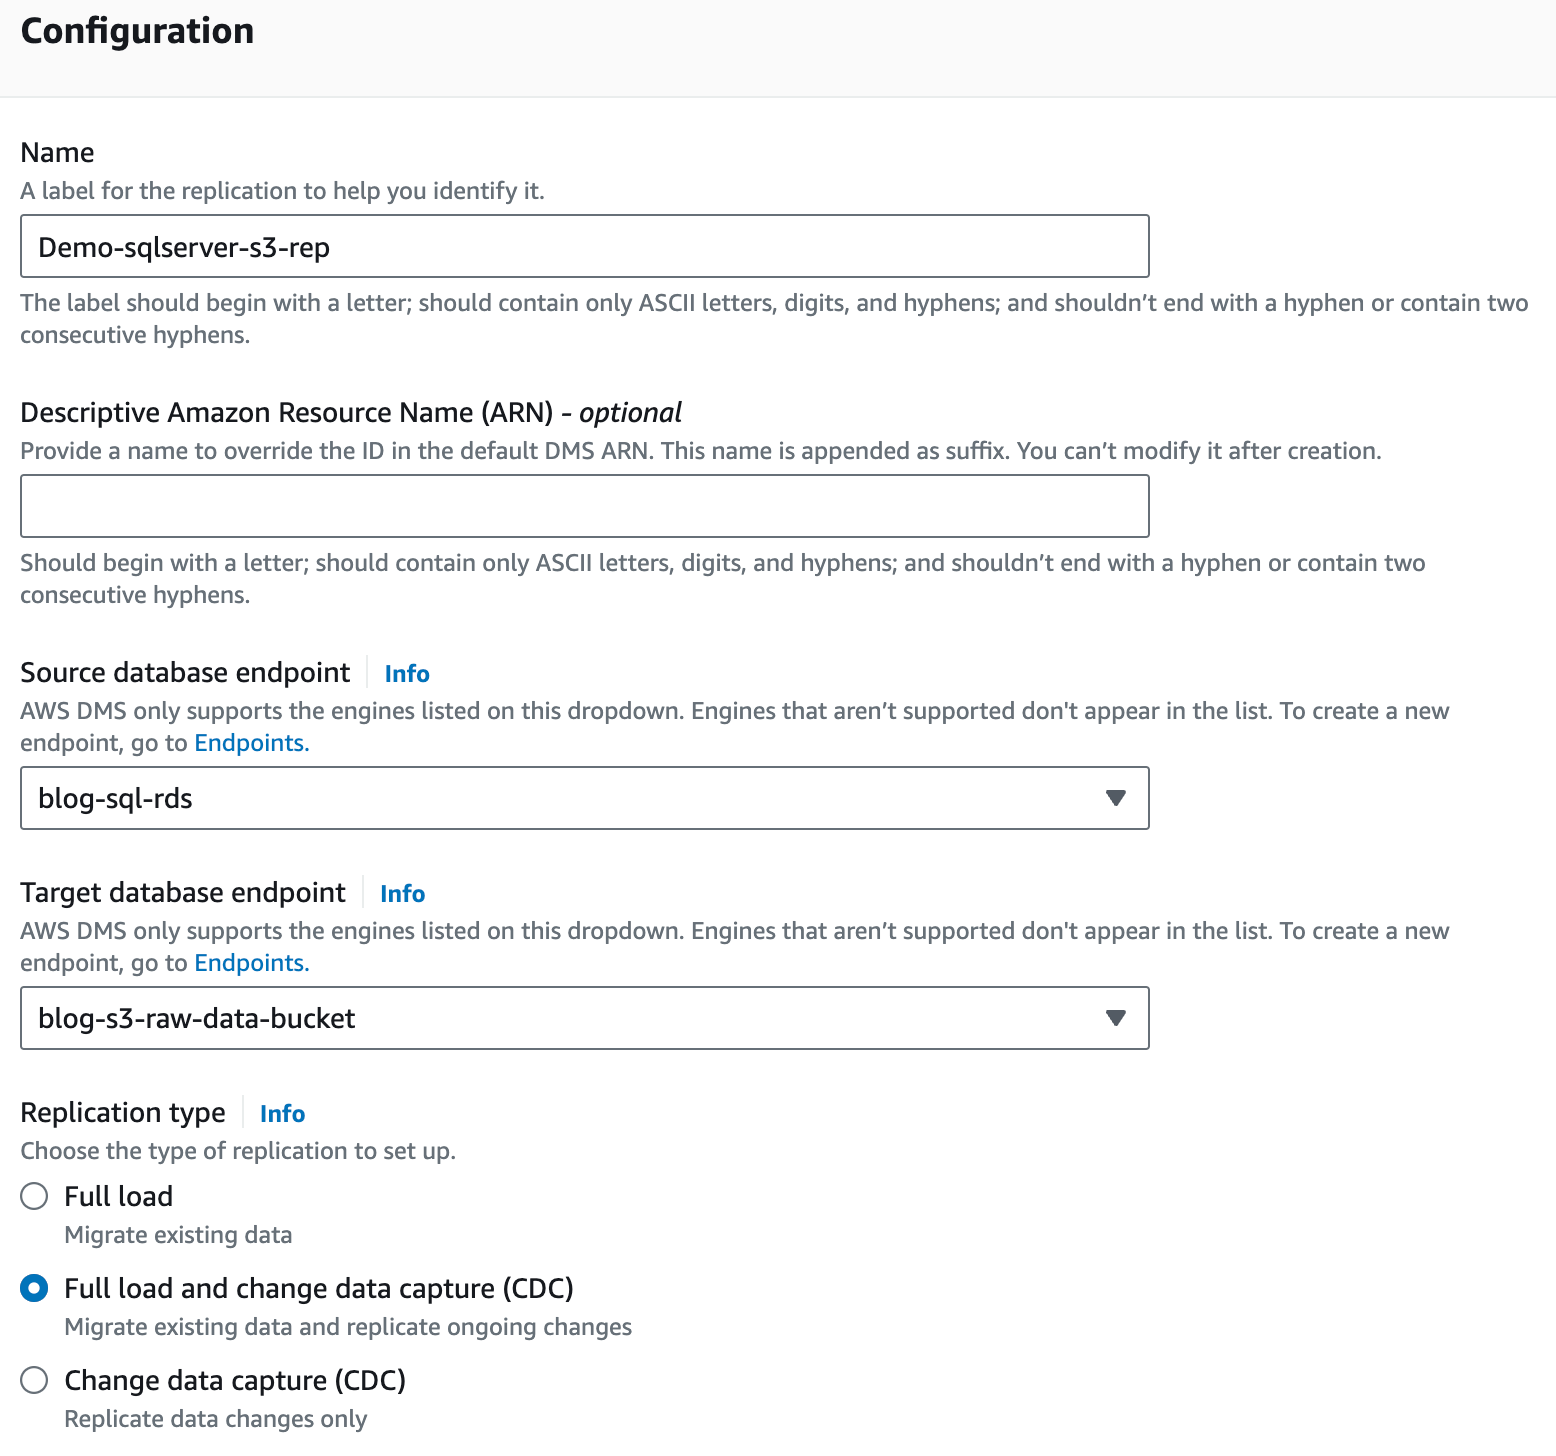The image size is (1556, 1456).
Task: Click Endpoints link in target endpoint section
Action: click(x=249, y=962)
